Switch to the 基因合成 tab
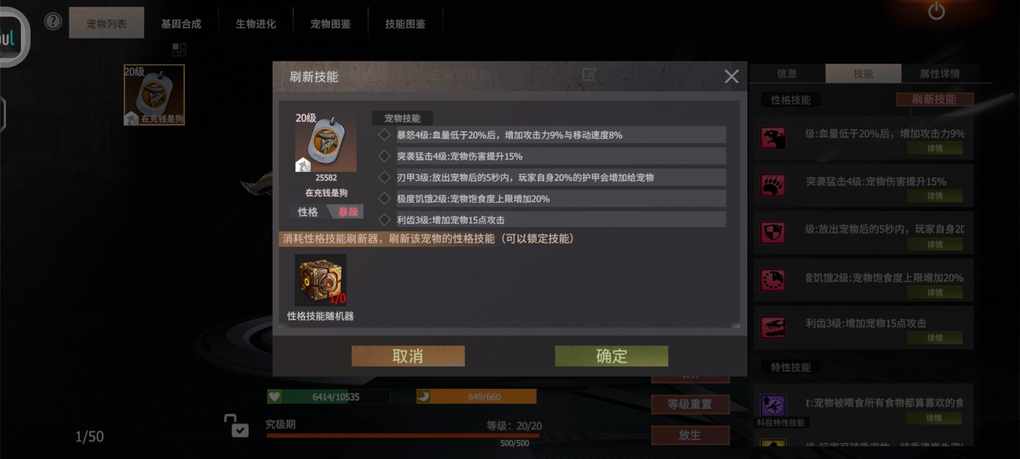The image size is (1020, 459). [181, 23]
